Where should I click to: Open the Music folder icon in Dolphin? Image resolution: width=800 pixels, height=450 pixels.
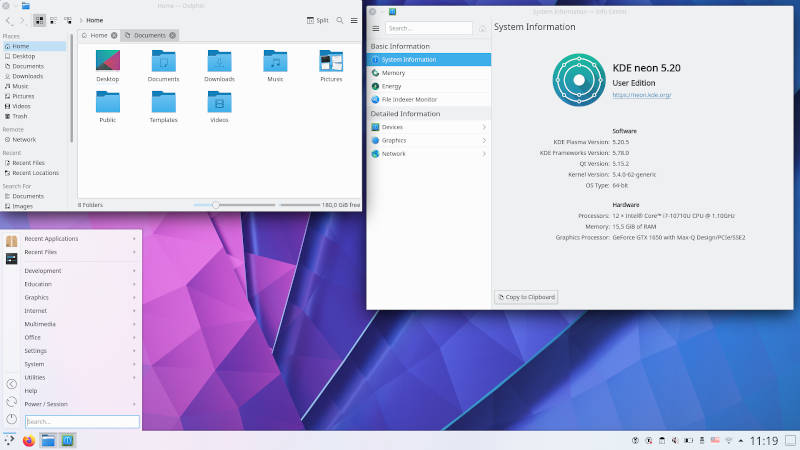pyautogui.click(x=275, y=61)
